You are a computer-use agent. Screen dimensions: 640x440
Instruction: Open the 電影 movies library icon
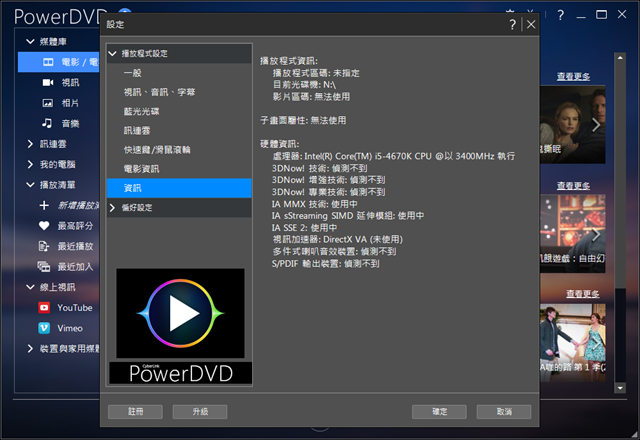click(x=48, y=62)
